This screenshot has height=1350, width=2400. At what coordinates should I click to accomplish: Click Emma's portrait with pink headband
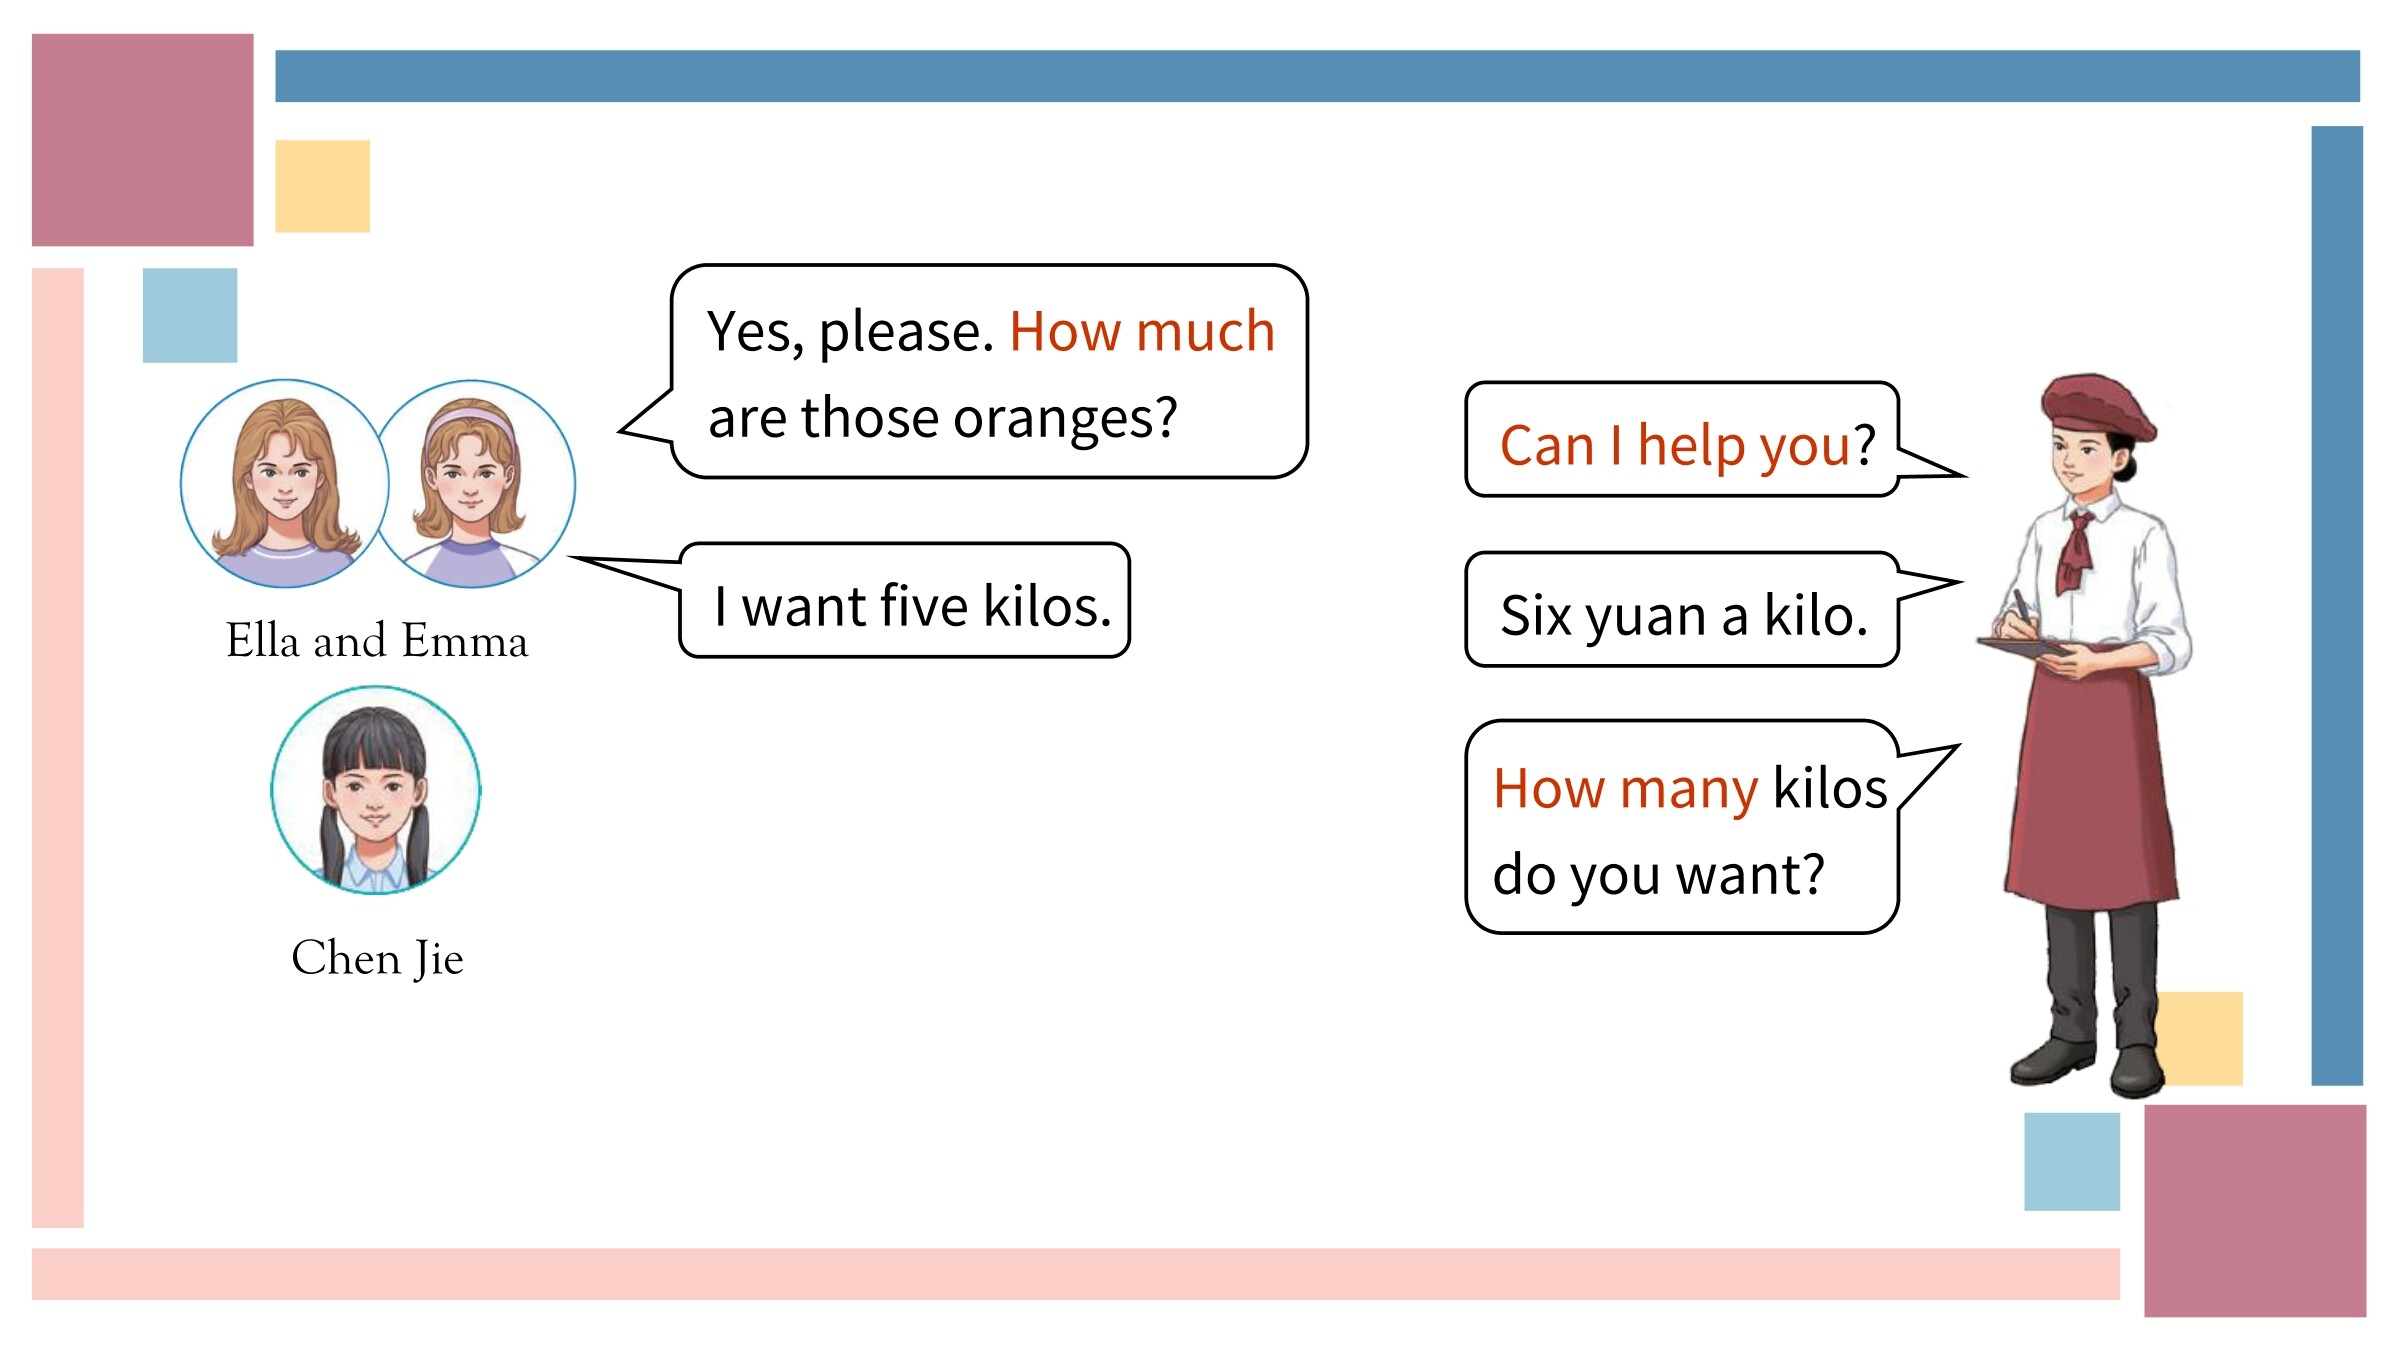click(474, 483)
